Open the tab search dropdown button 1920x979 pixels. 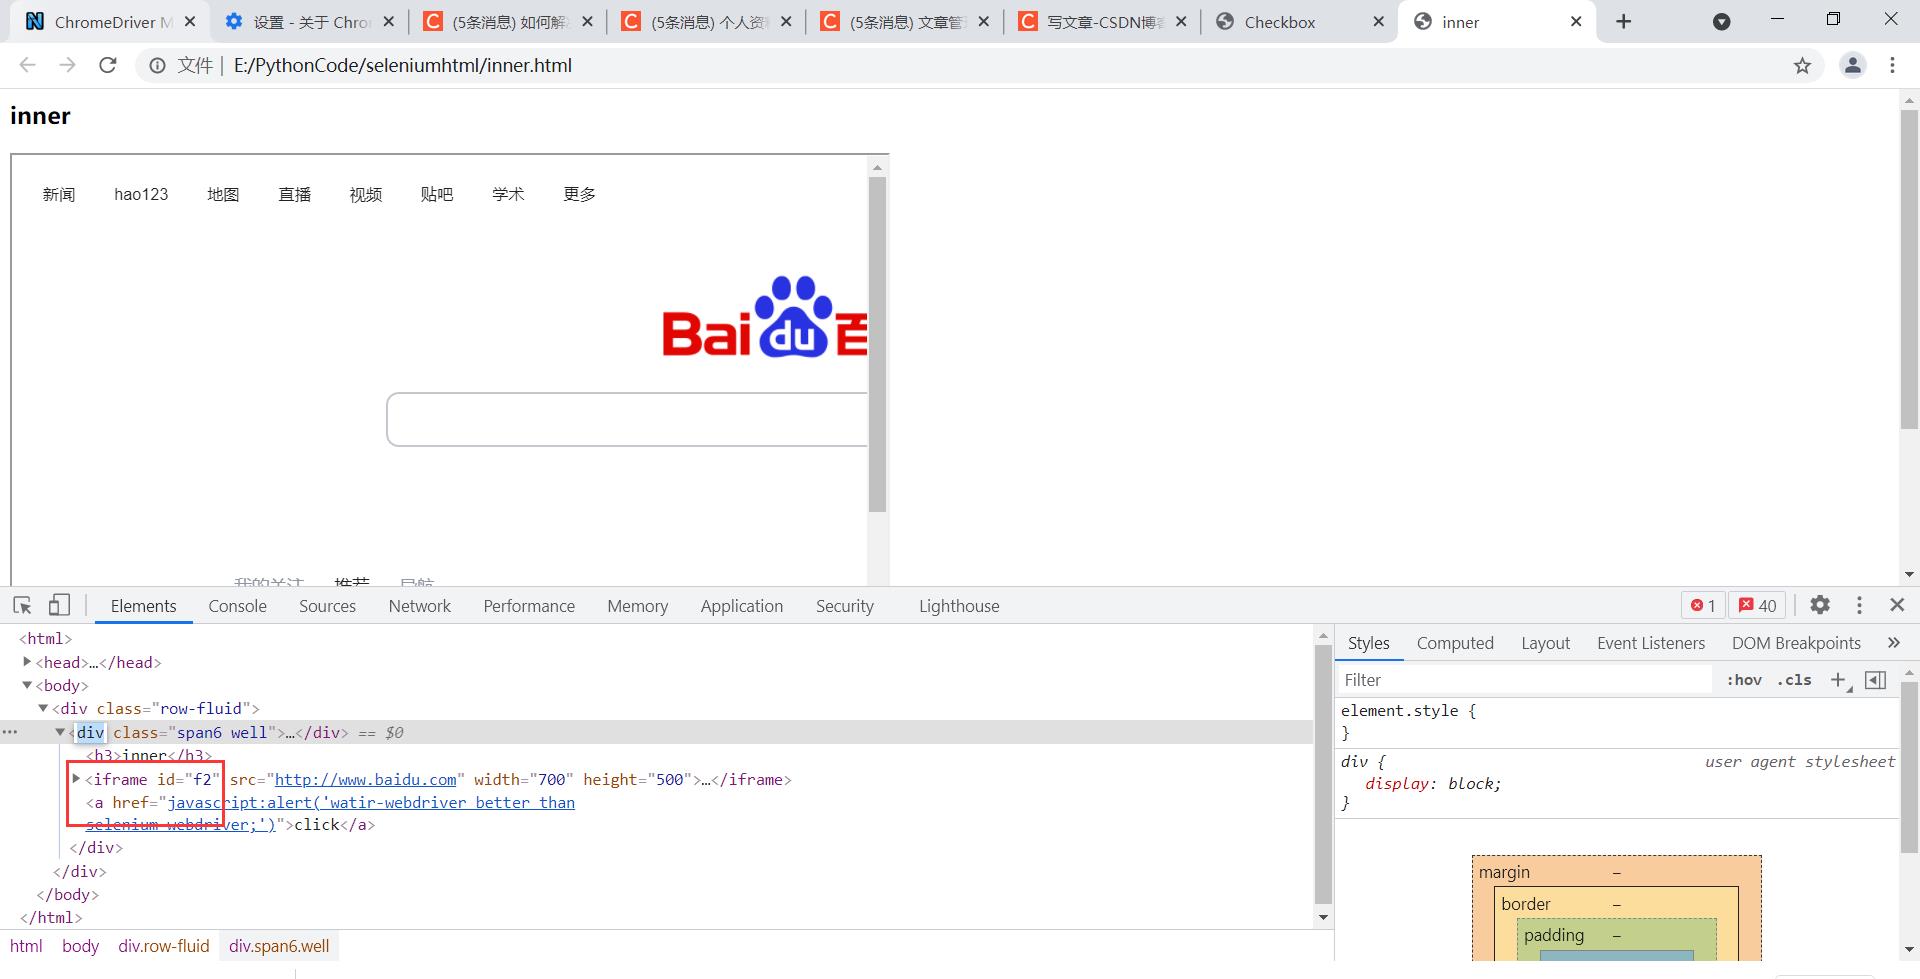(x=1721, y=22)
